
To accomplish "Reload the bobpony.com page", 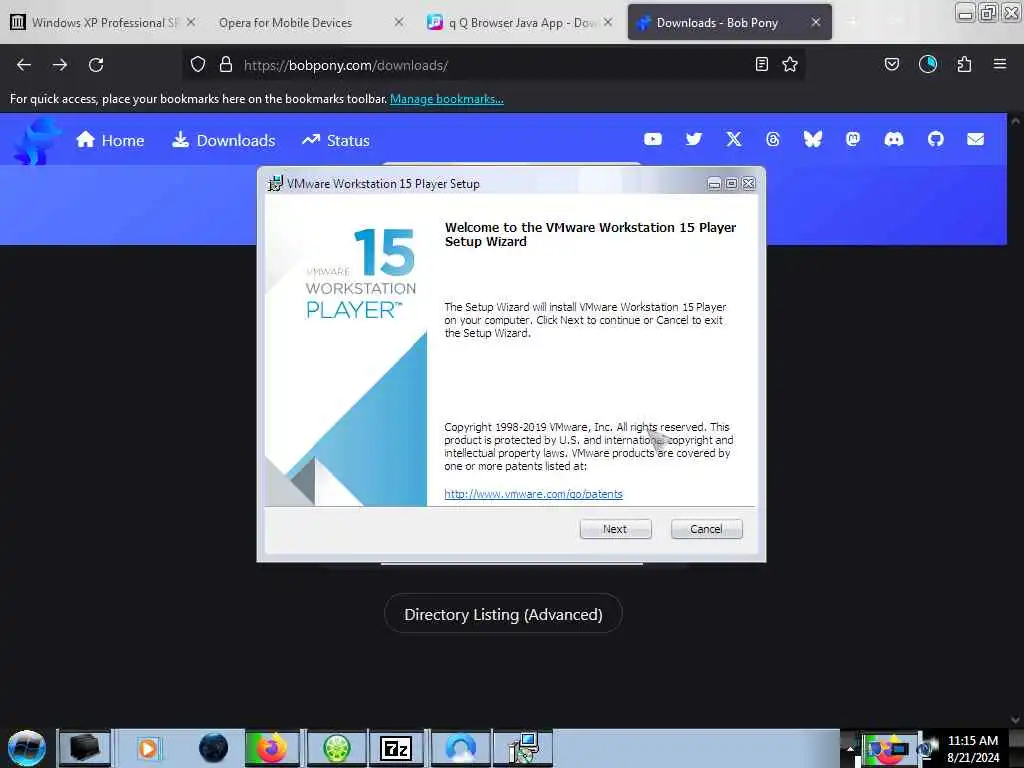I will pyautogui.click(x=96, y=65).
